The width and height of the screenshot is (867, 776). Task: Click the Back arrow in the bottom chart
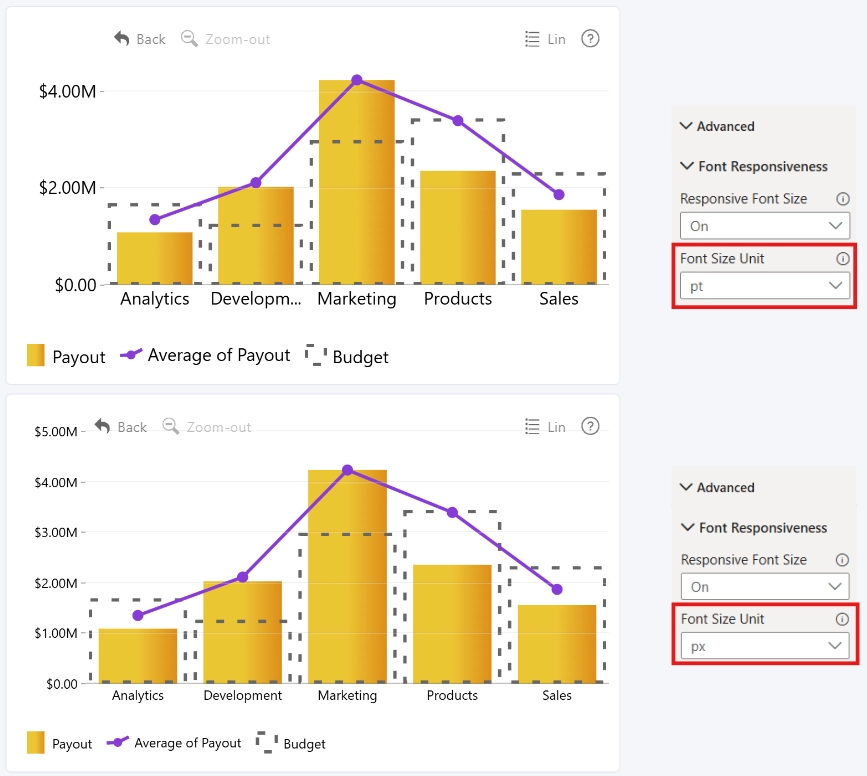pyautogui.click(x=103, y=426)
